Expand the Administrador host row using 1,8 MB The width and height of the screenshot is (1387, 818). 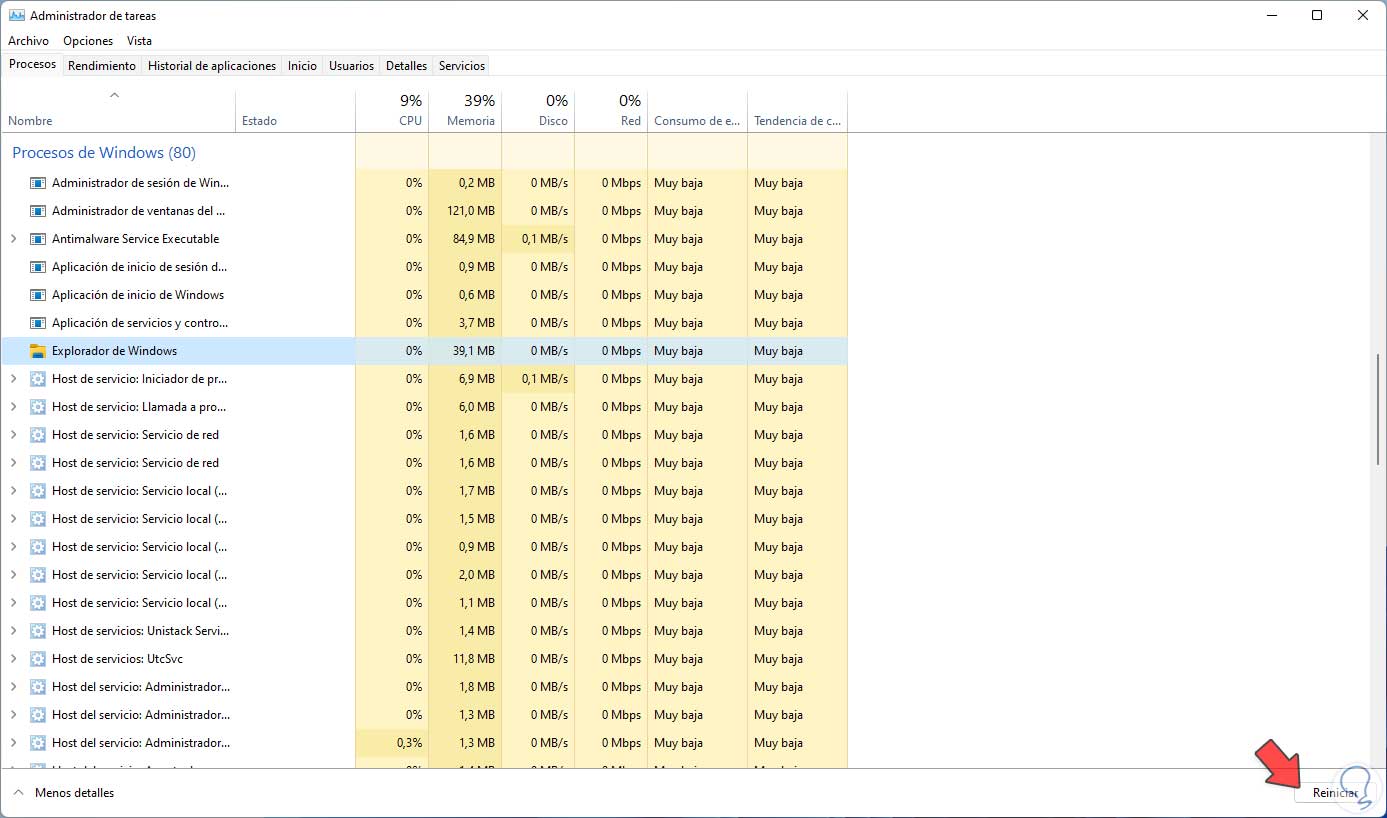pos(13,687)
